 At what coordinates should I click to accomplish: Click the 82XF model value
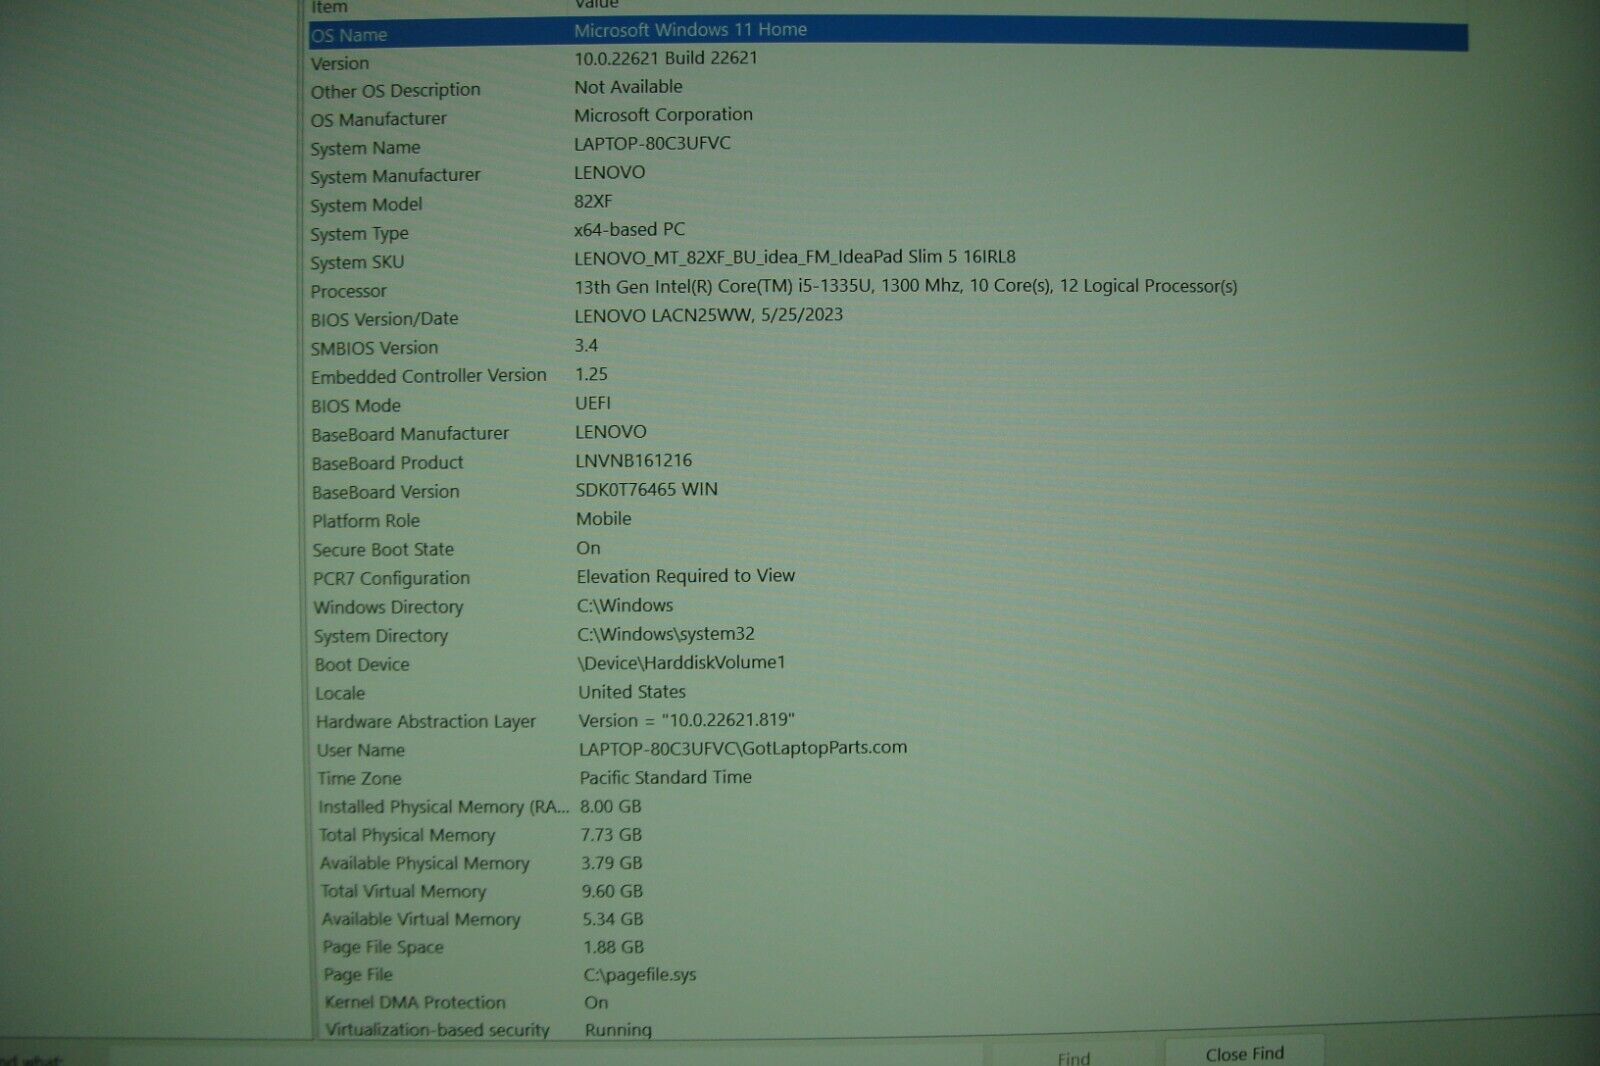[x=593, y=201]
